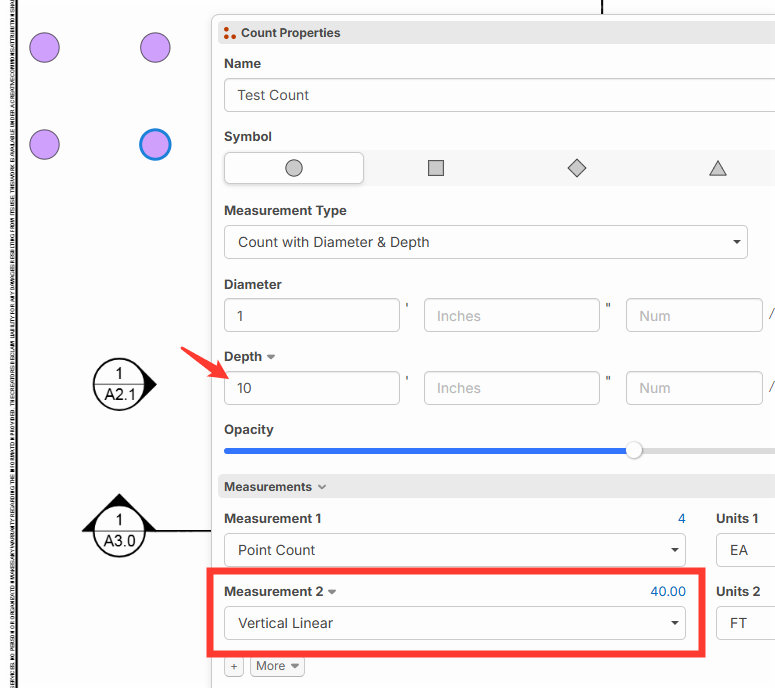
Task: Select the triangle symbol option
Action: (x=717, y=168)
